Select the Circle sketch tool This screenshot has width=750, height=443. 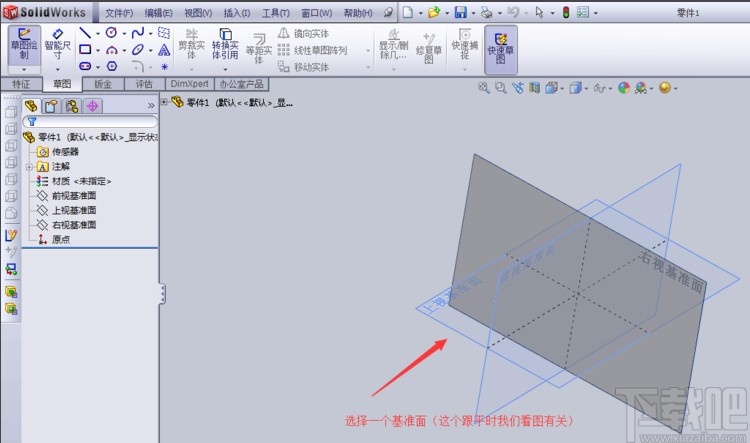point(111,33)
